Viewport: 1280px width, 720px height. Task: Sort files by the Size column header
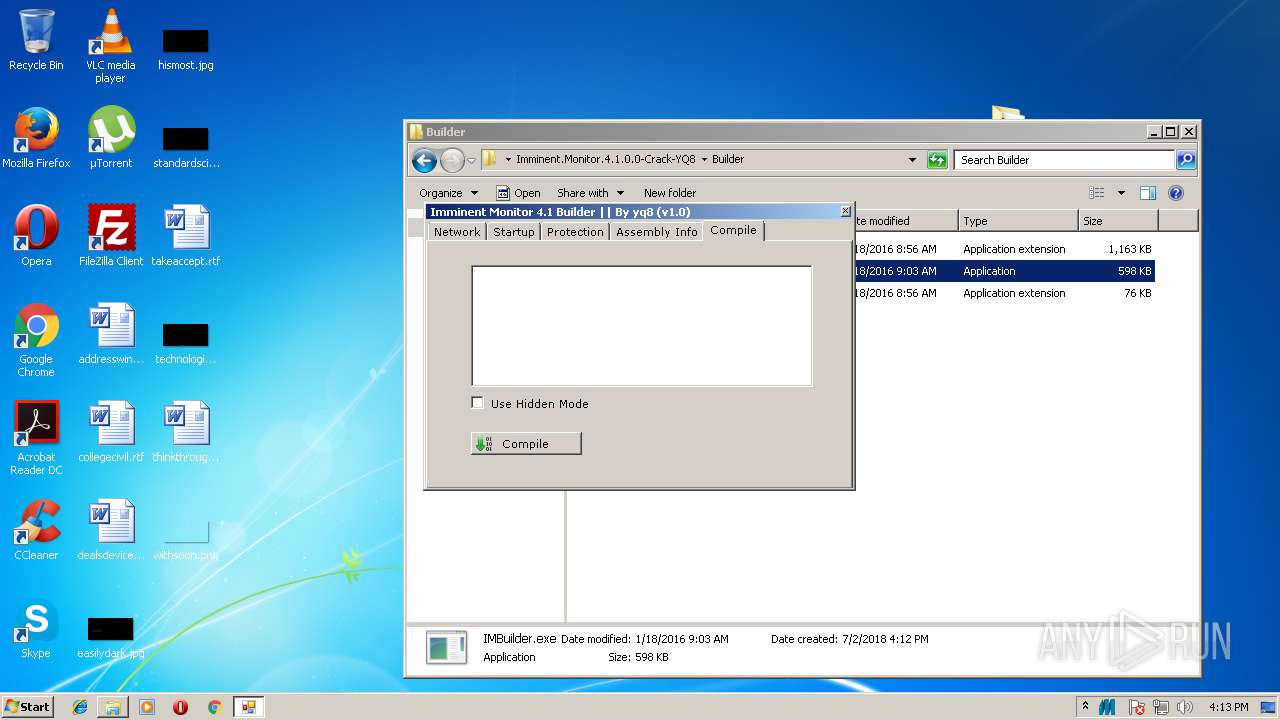1118,221
